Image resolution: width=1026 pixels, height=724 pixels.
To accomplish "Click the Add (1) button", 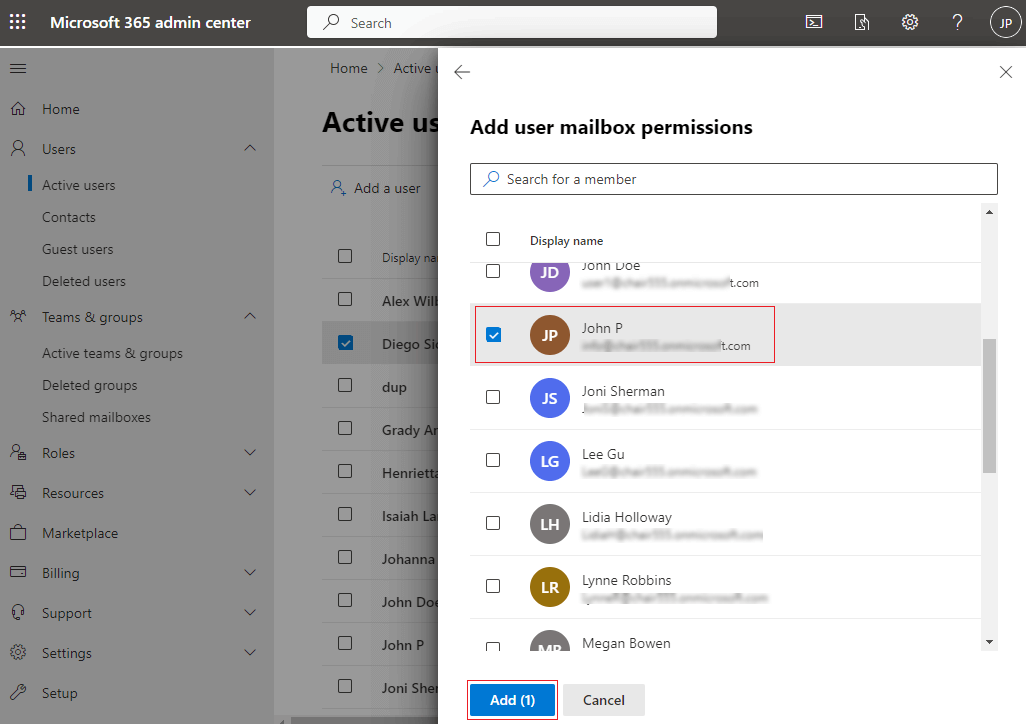I will tap(512, 700).
